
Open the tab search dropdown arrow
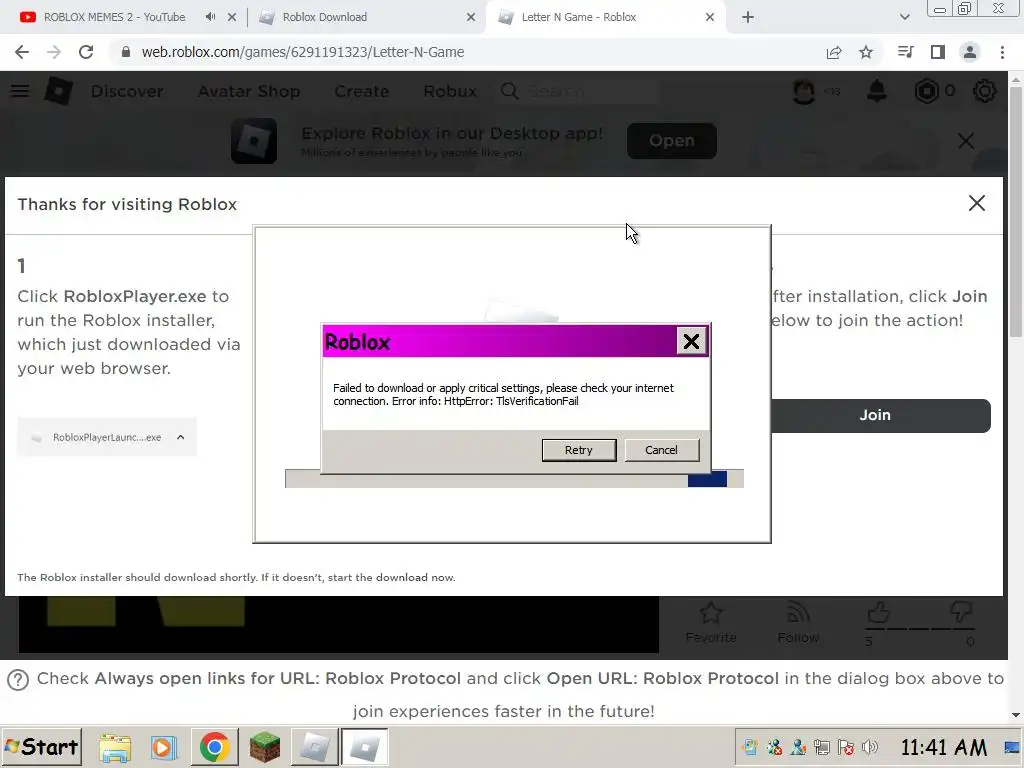904,18
